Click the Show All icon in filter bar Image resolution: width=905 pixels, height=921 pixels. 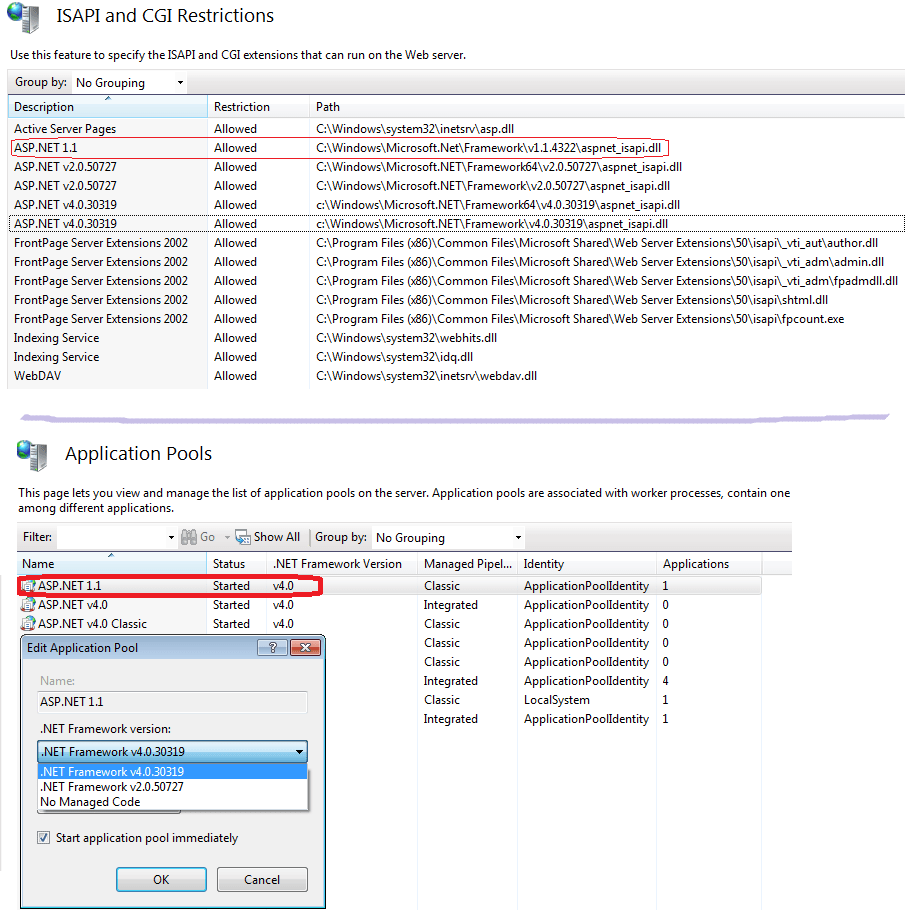pyautogui.click(x=243, y=537)
